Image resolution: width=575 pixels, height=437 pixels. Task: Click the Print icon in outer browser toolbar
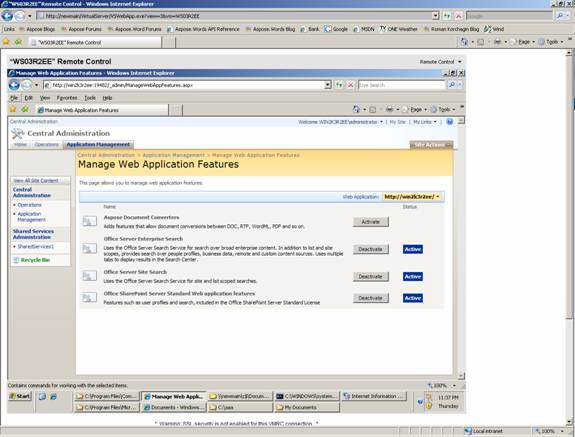pos(497,42)
